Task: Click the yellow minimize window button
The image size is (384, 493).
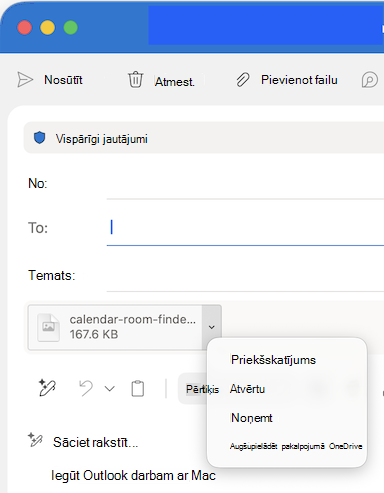Action: tap(47, 28)
